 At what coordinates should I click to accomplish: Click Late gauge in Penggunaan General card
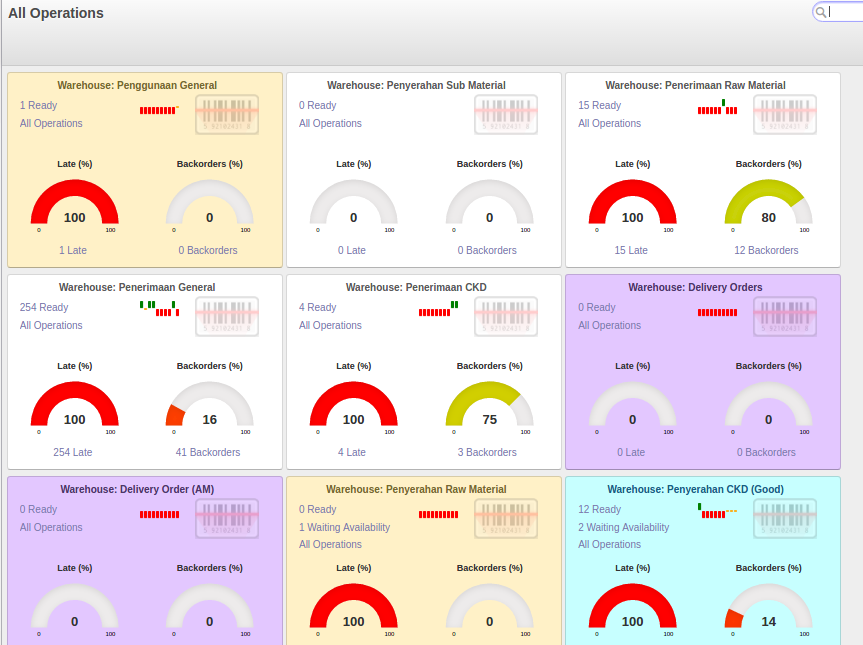click(x=75, y=205)
